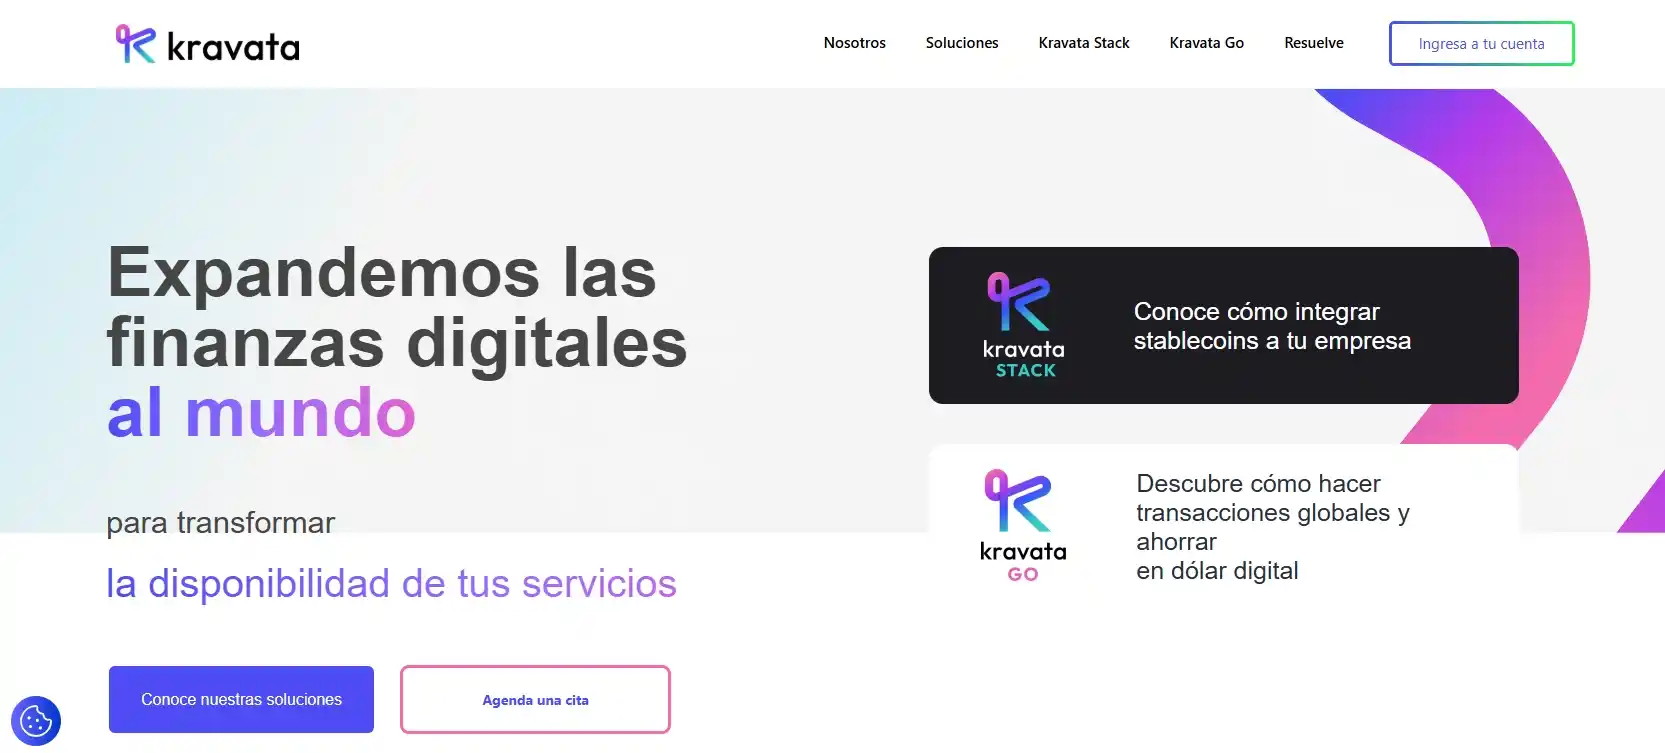Go to Kravata Stack in the navigation bar
The width and height of the screenshot is (1665, 753).
[1083, 43]
